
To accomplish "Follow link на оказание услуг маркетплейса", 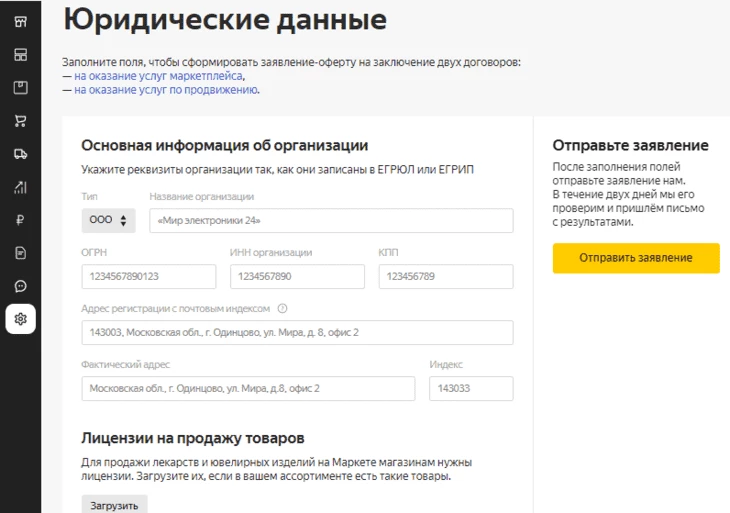I will click(158, 76).
